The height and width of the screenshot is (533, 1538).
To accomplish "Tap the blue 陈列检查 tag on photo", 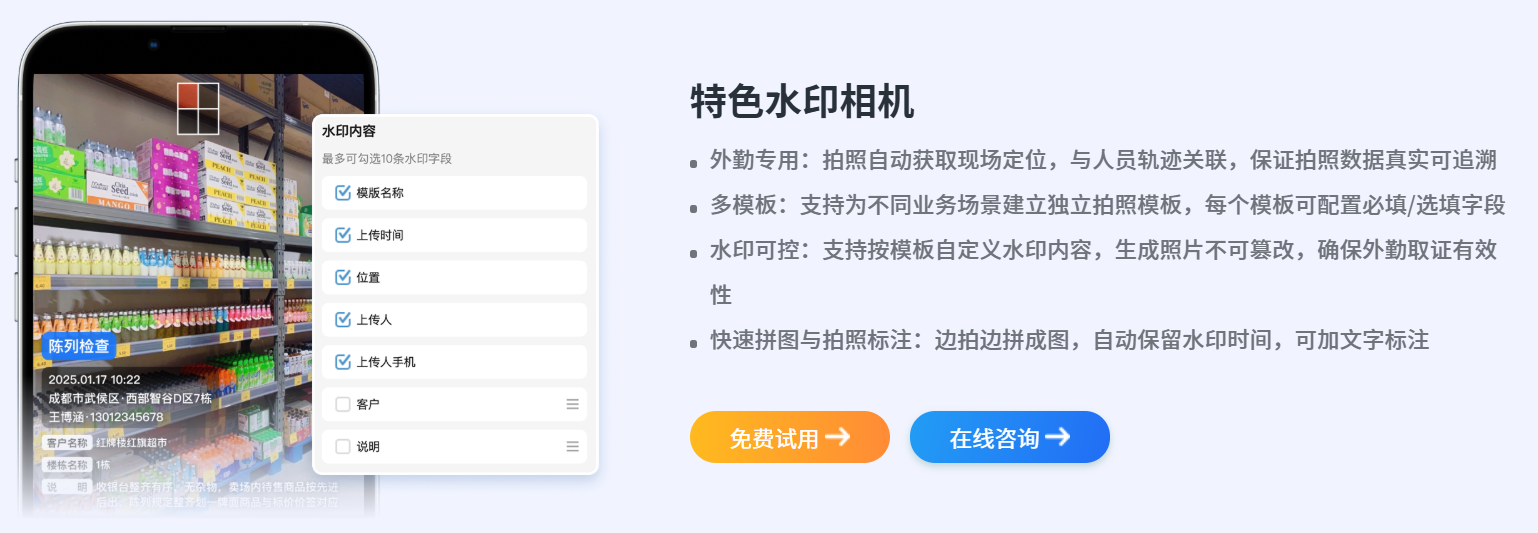I will (81, 347).
